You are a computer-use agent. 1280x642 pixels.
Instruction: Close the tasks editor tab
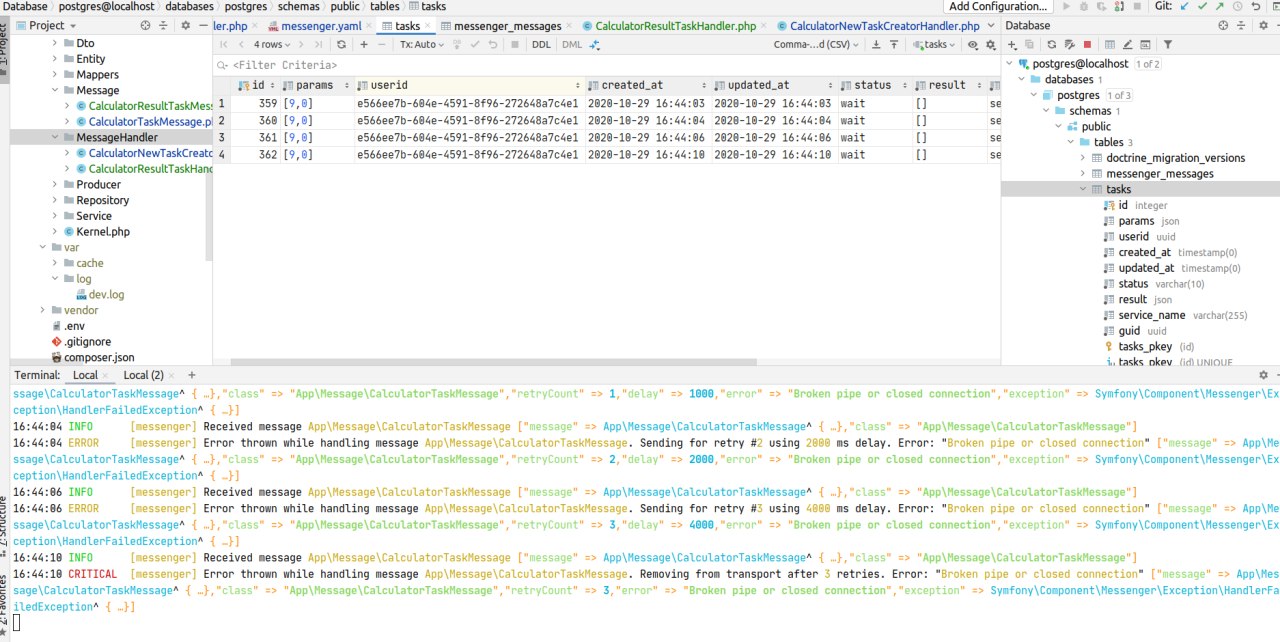(427, 26)
